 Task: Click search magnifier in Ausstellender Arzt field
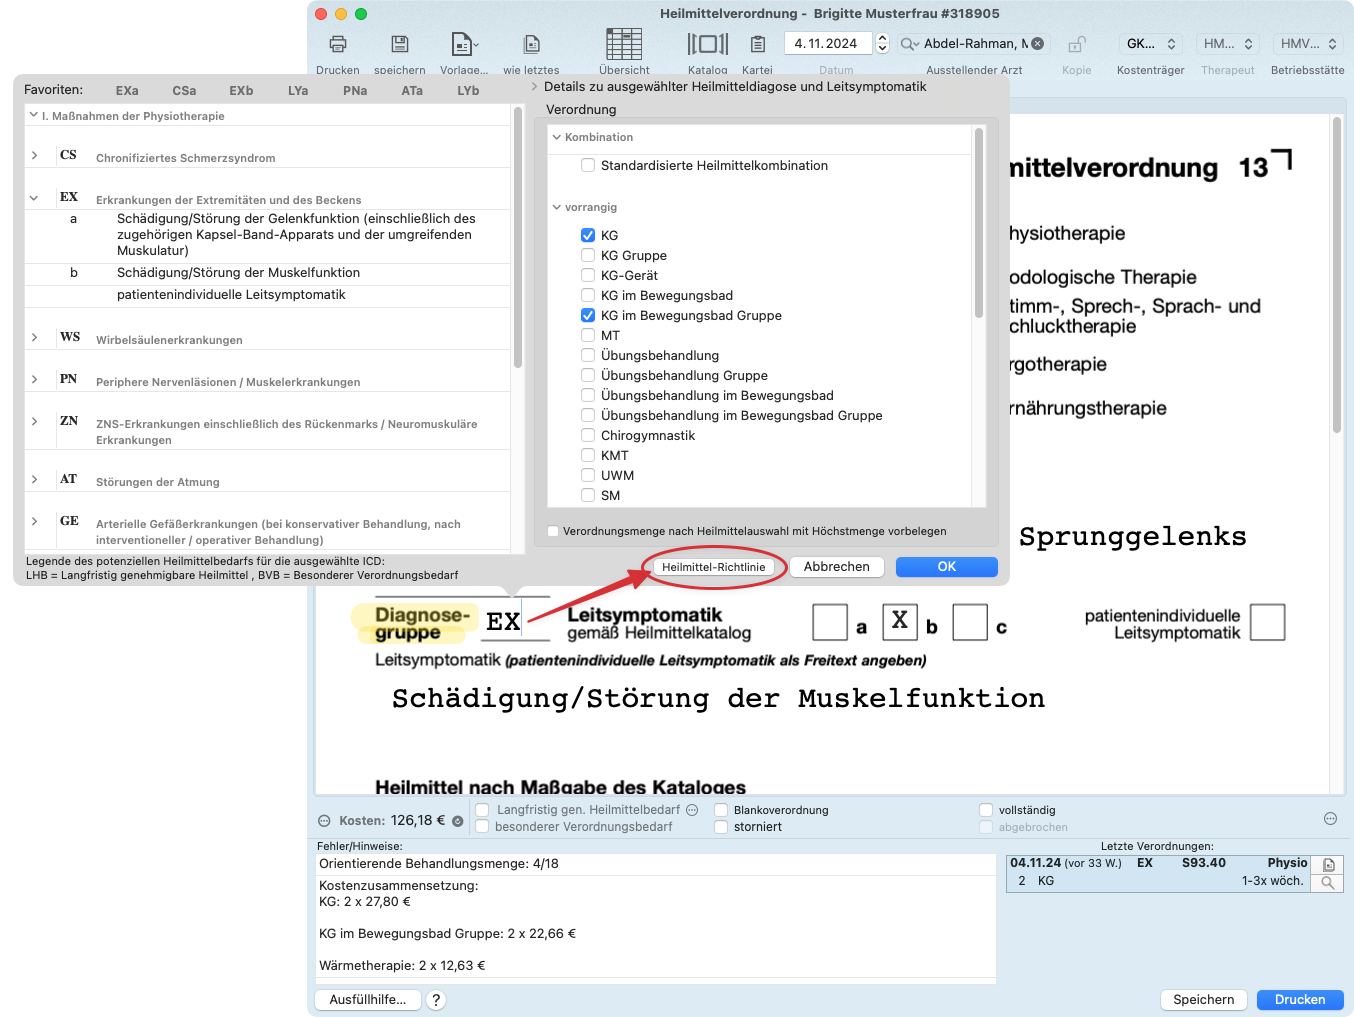tap(909, 44)
